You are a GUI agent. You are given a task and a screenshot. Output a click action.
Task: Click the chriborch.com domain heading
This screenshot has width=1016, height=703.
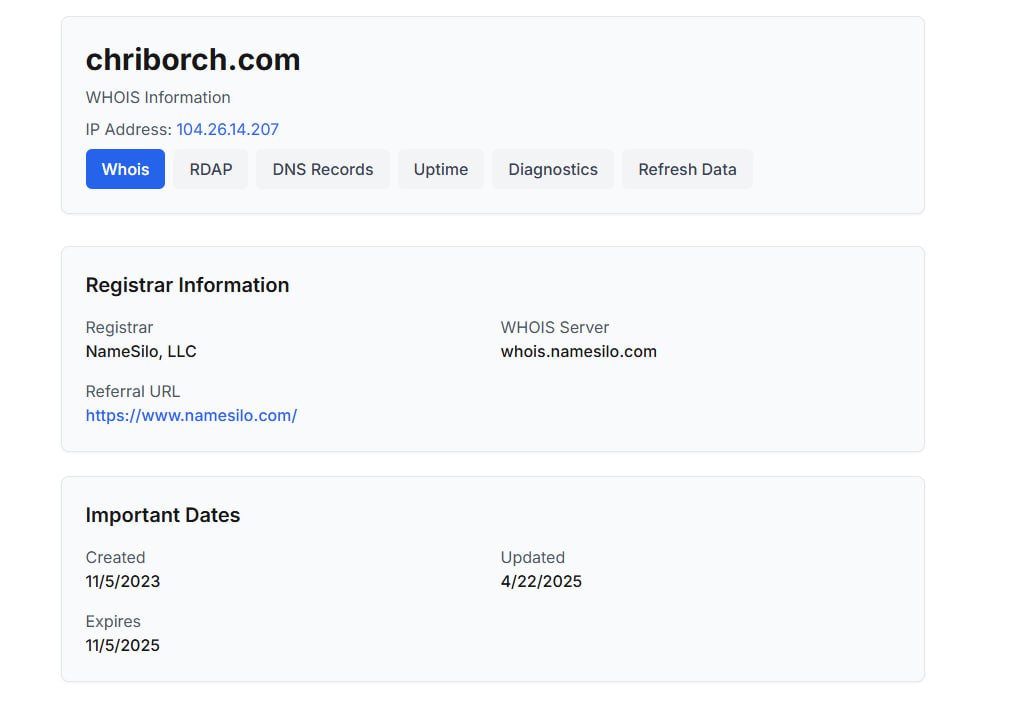[193, 60]
